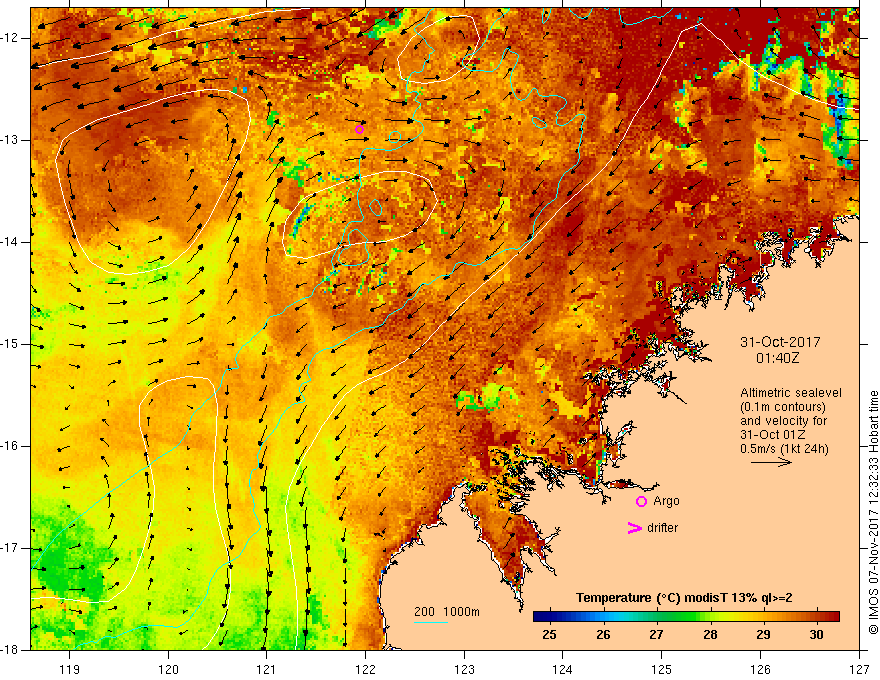Click the 26 tick label on color bar
The image size is (880, 680).
[603, 635]
